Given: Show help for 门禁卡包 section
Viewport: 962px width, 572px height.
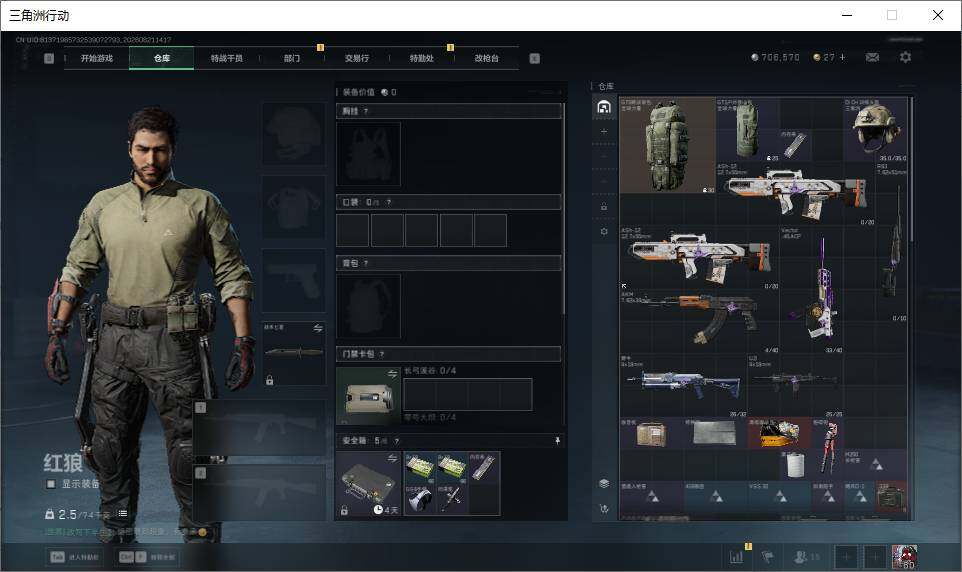Looking at the screenshot, I should coord(382,354).
